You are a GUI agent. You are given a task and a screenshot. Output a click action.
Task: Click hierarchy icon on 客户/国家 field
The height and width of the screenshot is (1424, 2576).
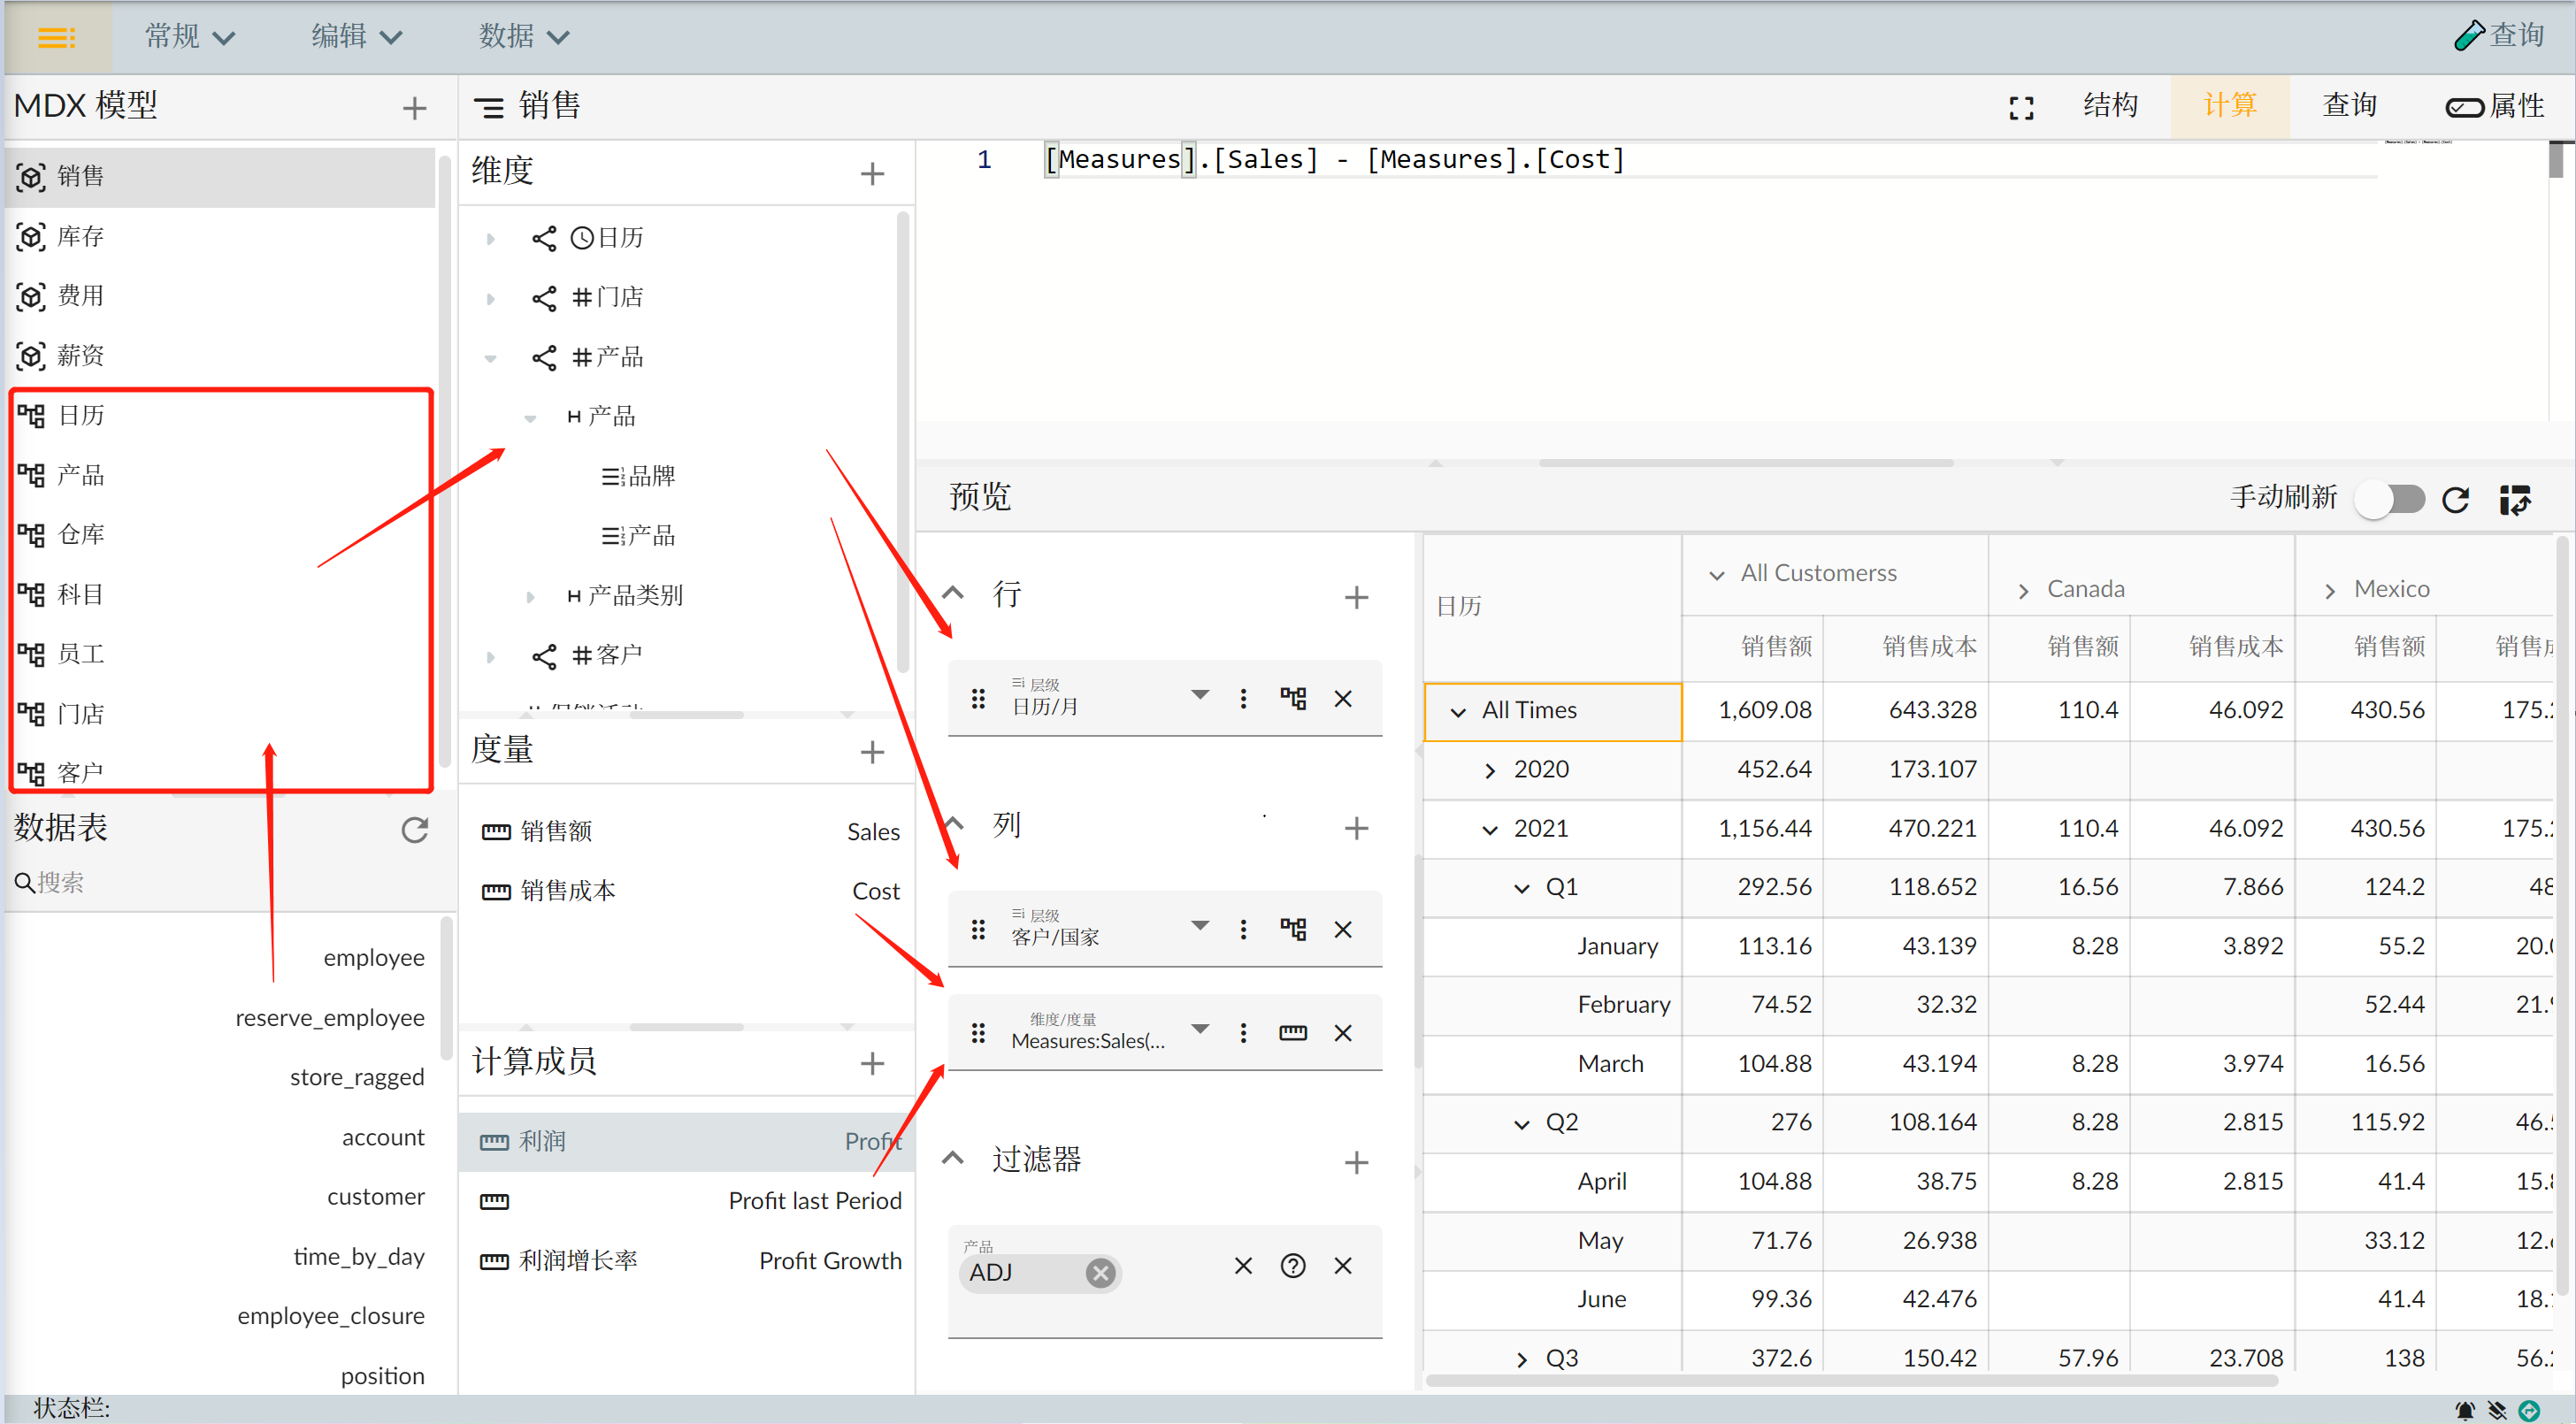(x=1293, y=929)
